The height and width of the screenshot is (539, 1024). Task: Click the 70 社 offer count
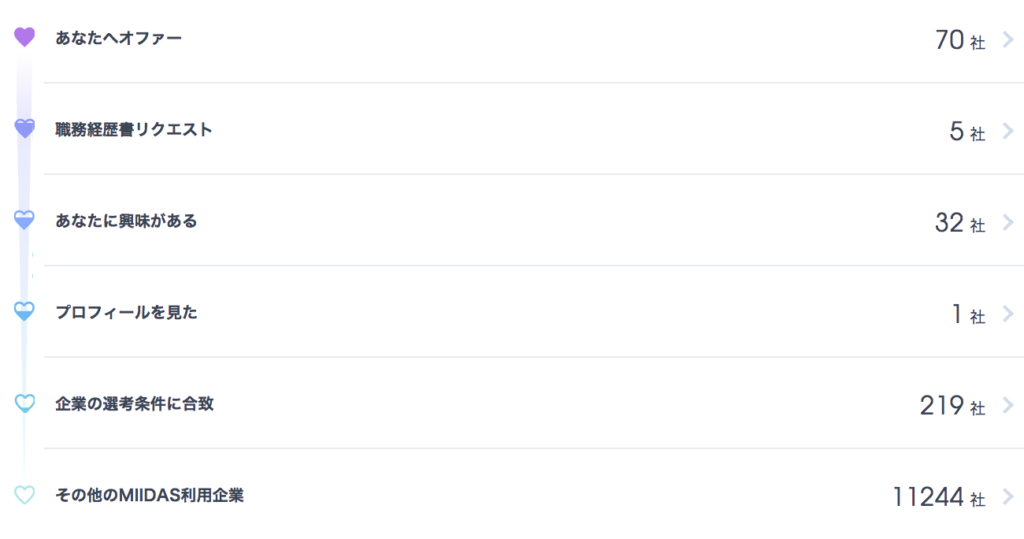[x=960, y=40]
